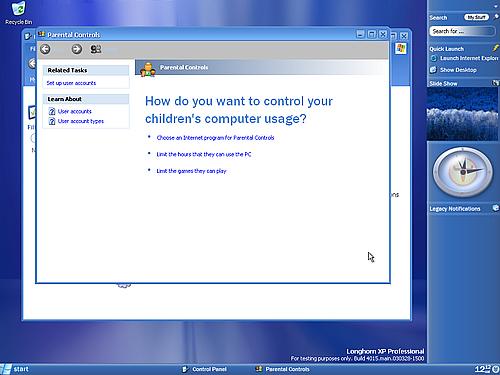Open the Recycle Bin desktop icon
The height and width of the screenshot is (375, 500).
19,13
